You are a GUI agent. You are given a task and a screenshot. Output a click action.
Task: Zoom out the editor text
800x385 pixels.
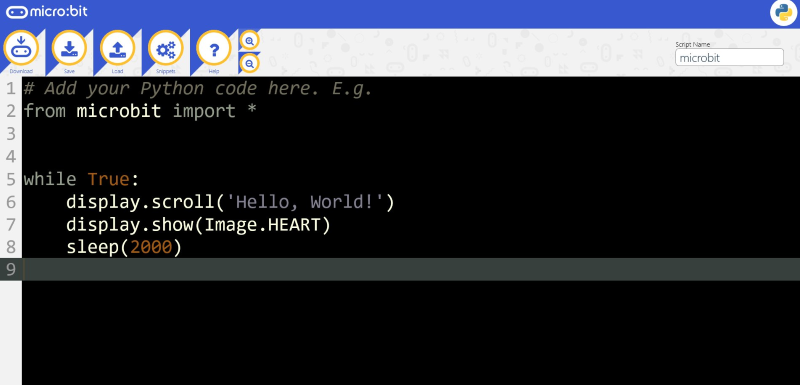point(249,64)
